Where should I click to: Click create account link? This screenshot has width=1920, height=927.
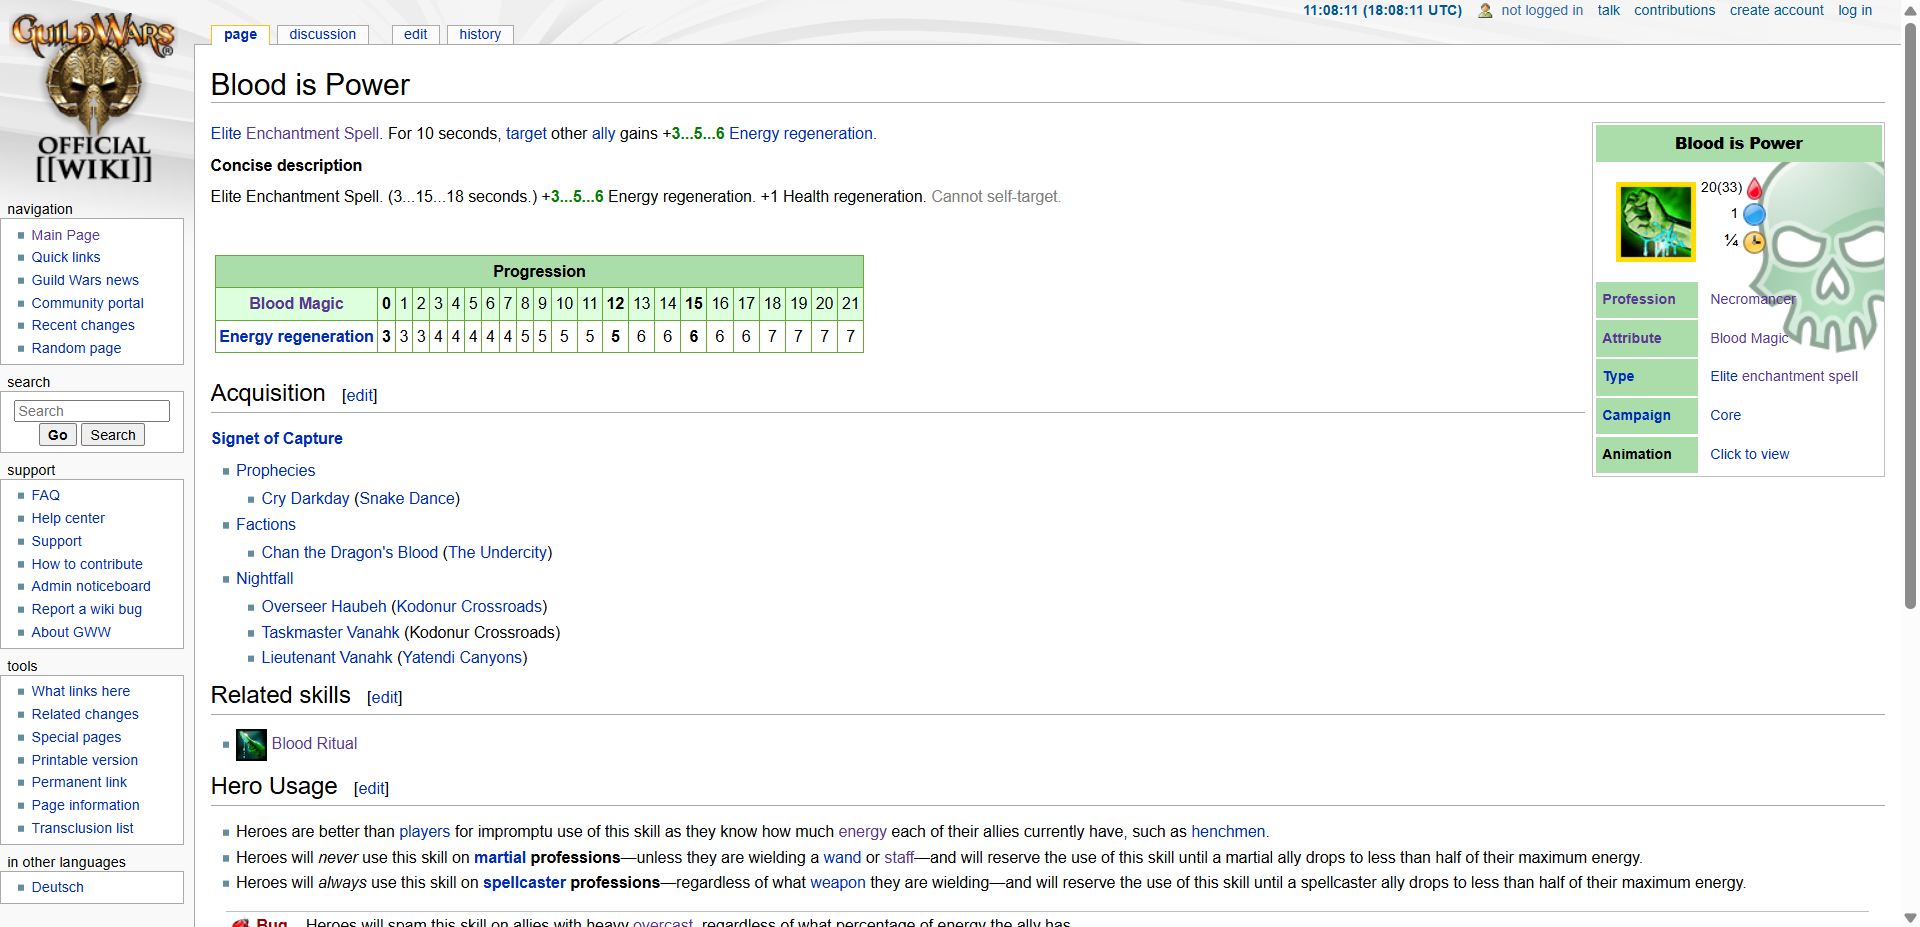1776,10
